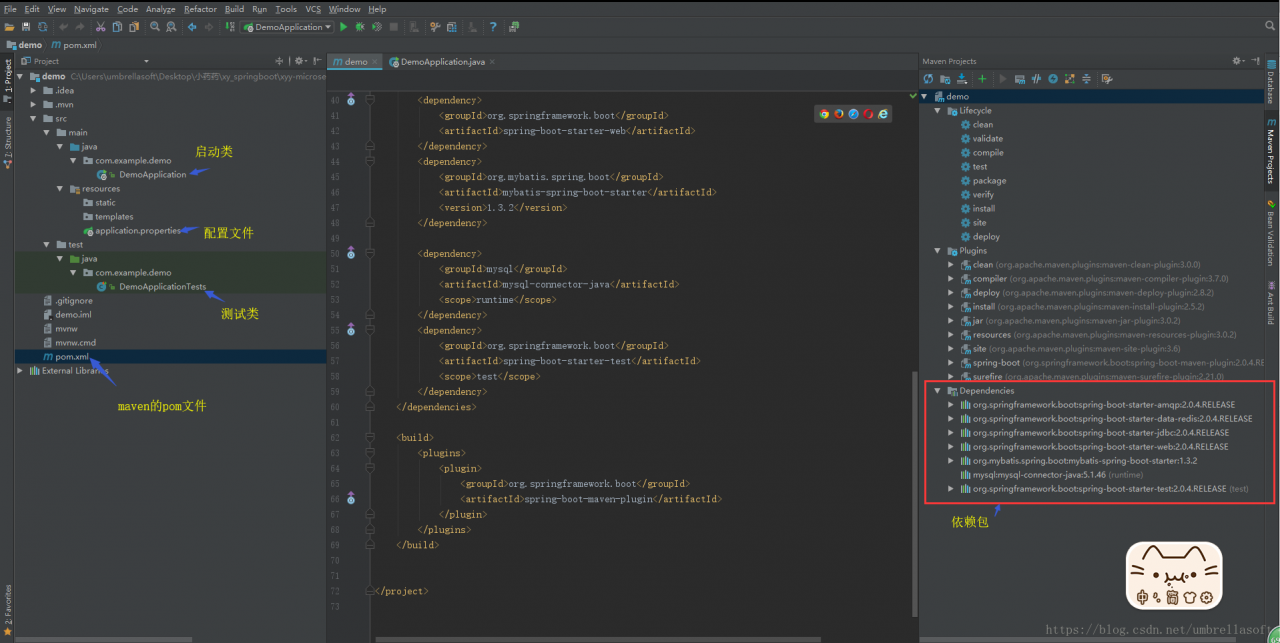Image resolution: width=1280 pixels, height=643 pixels.
Task: Open the File menu
Action: (x=10, y=9)
